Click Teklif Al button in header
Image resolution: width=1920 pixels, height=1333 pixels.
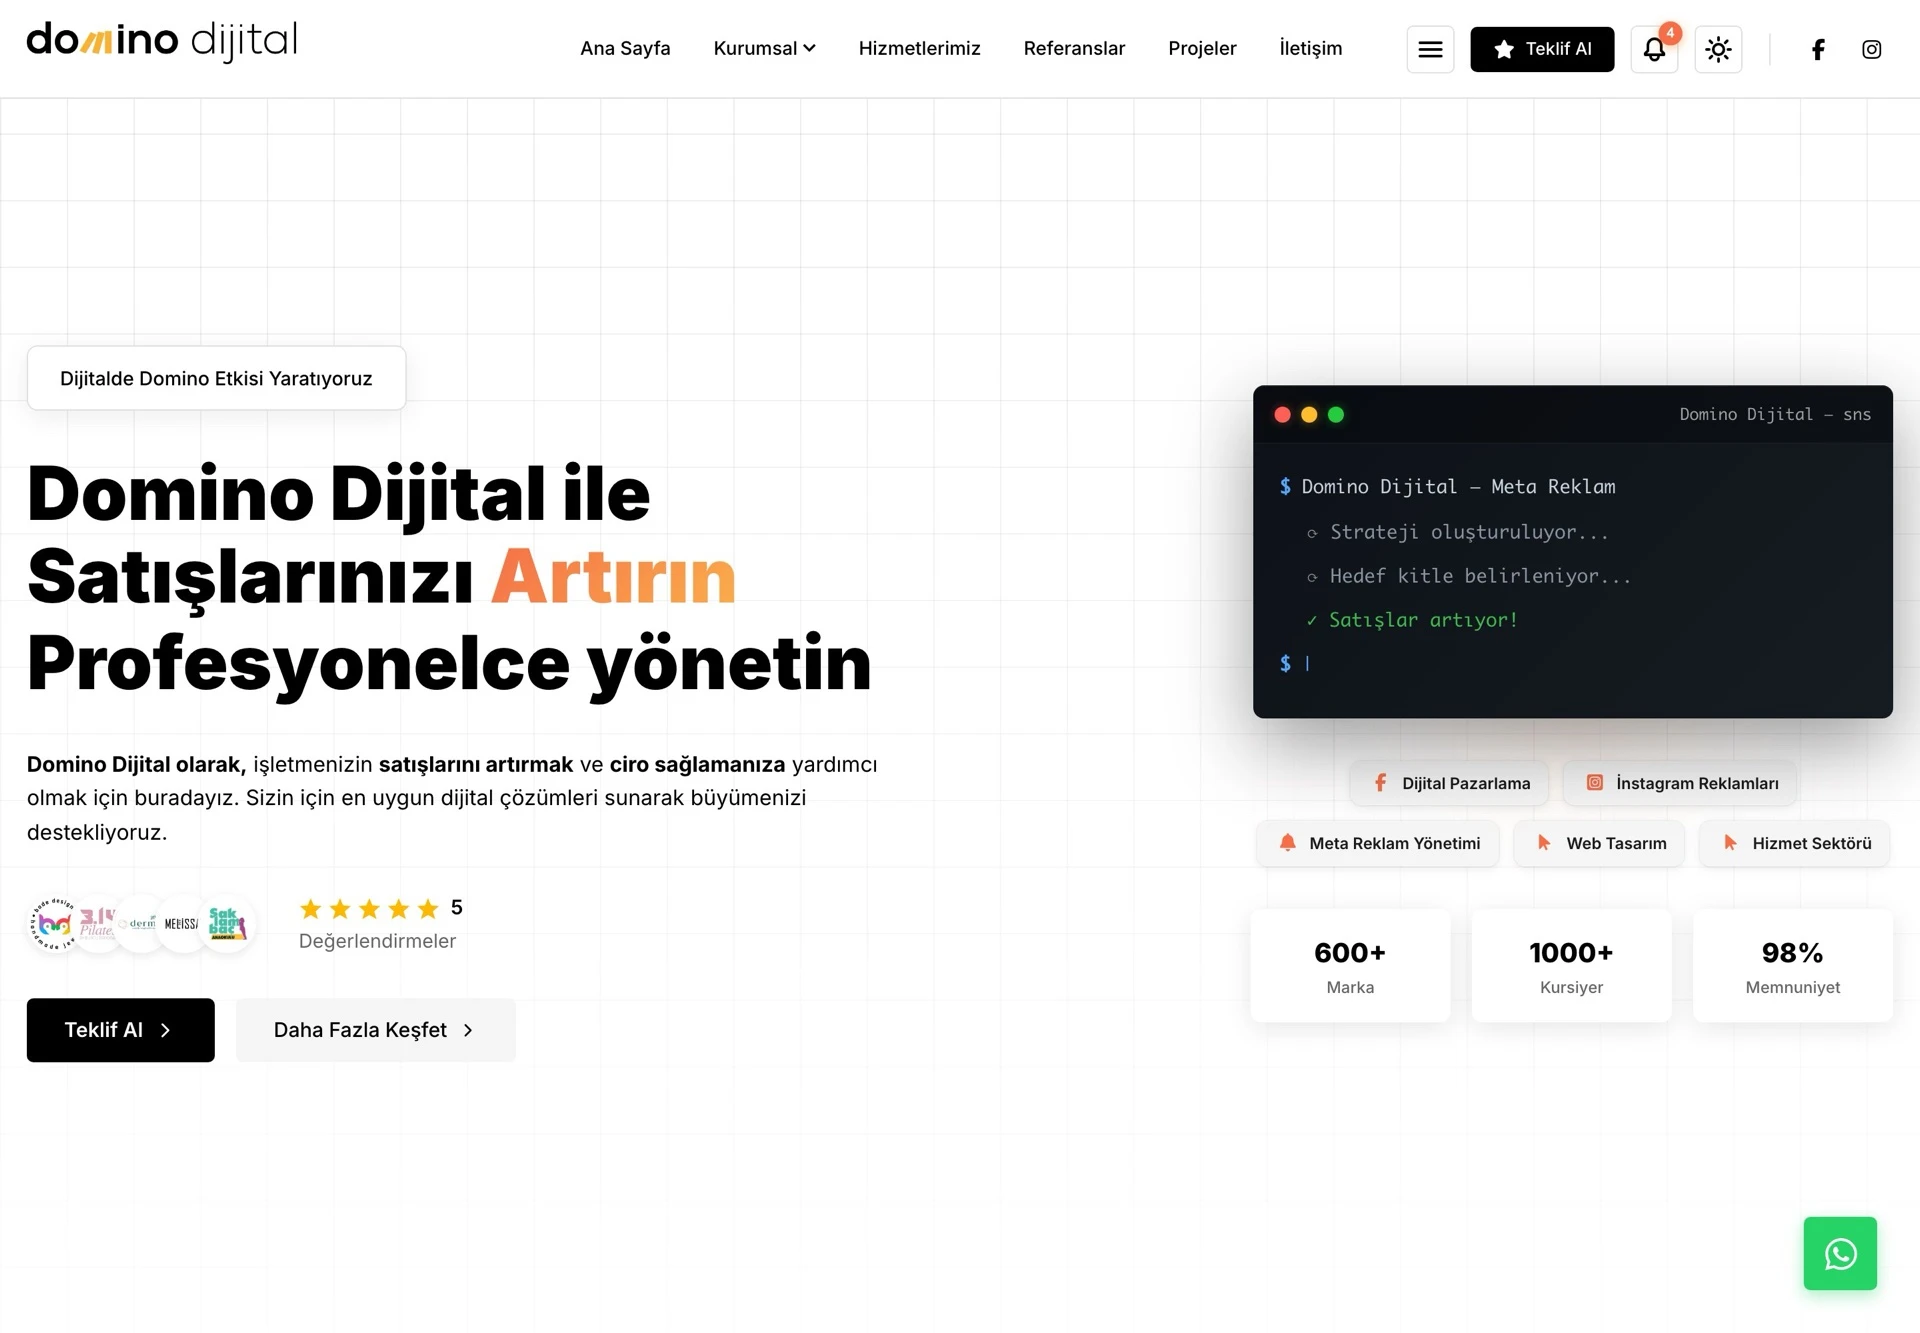1542,49
